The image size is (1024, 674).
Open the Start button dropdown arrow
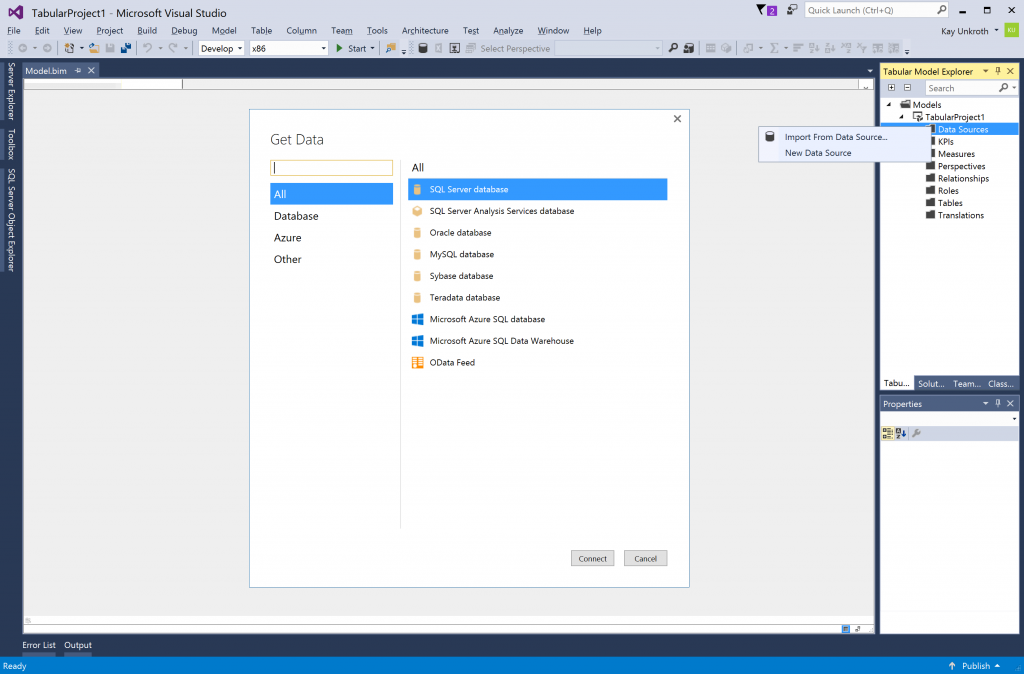372,48
